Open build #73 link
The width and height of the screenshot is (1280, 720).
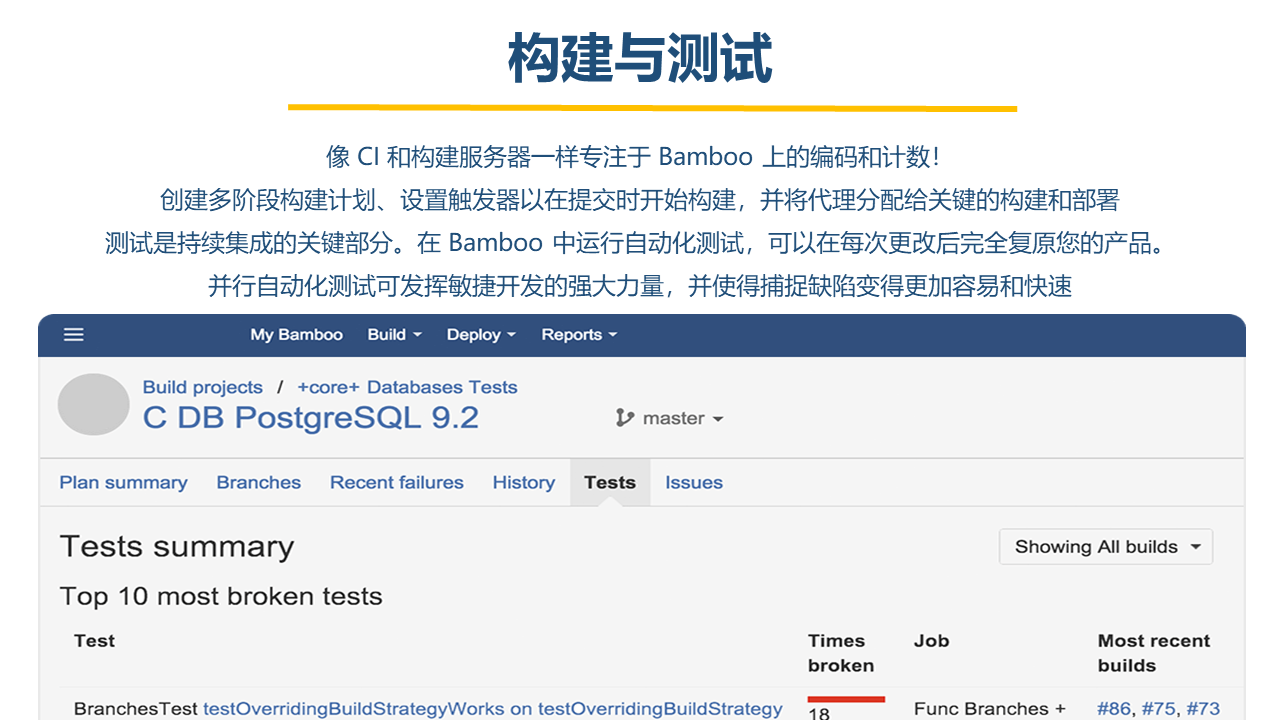[x=1203, y=709]
